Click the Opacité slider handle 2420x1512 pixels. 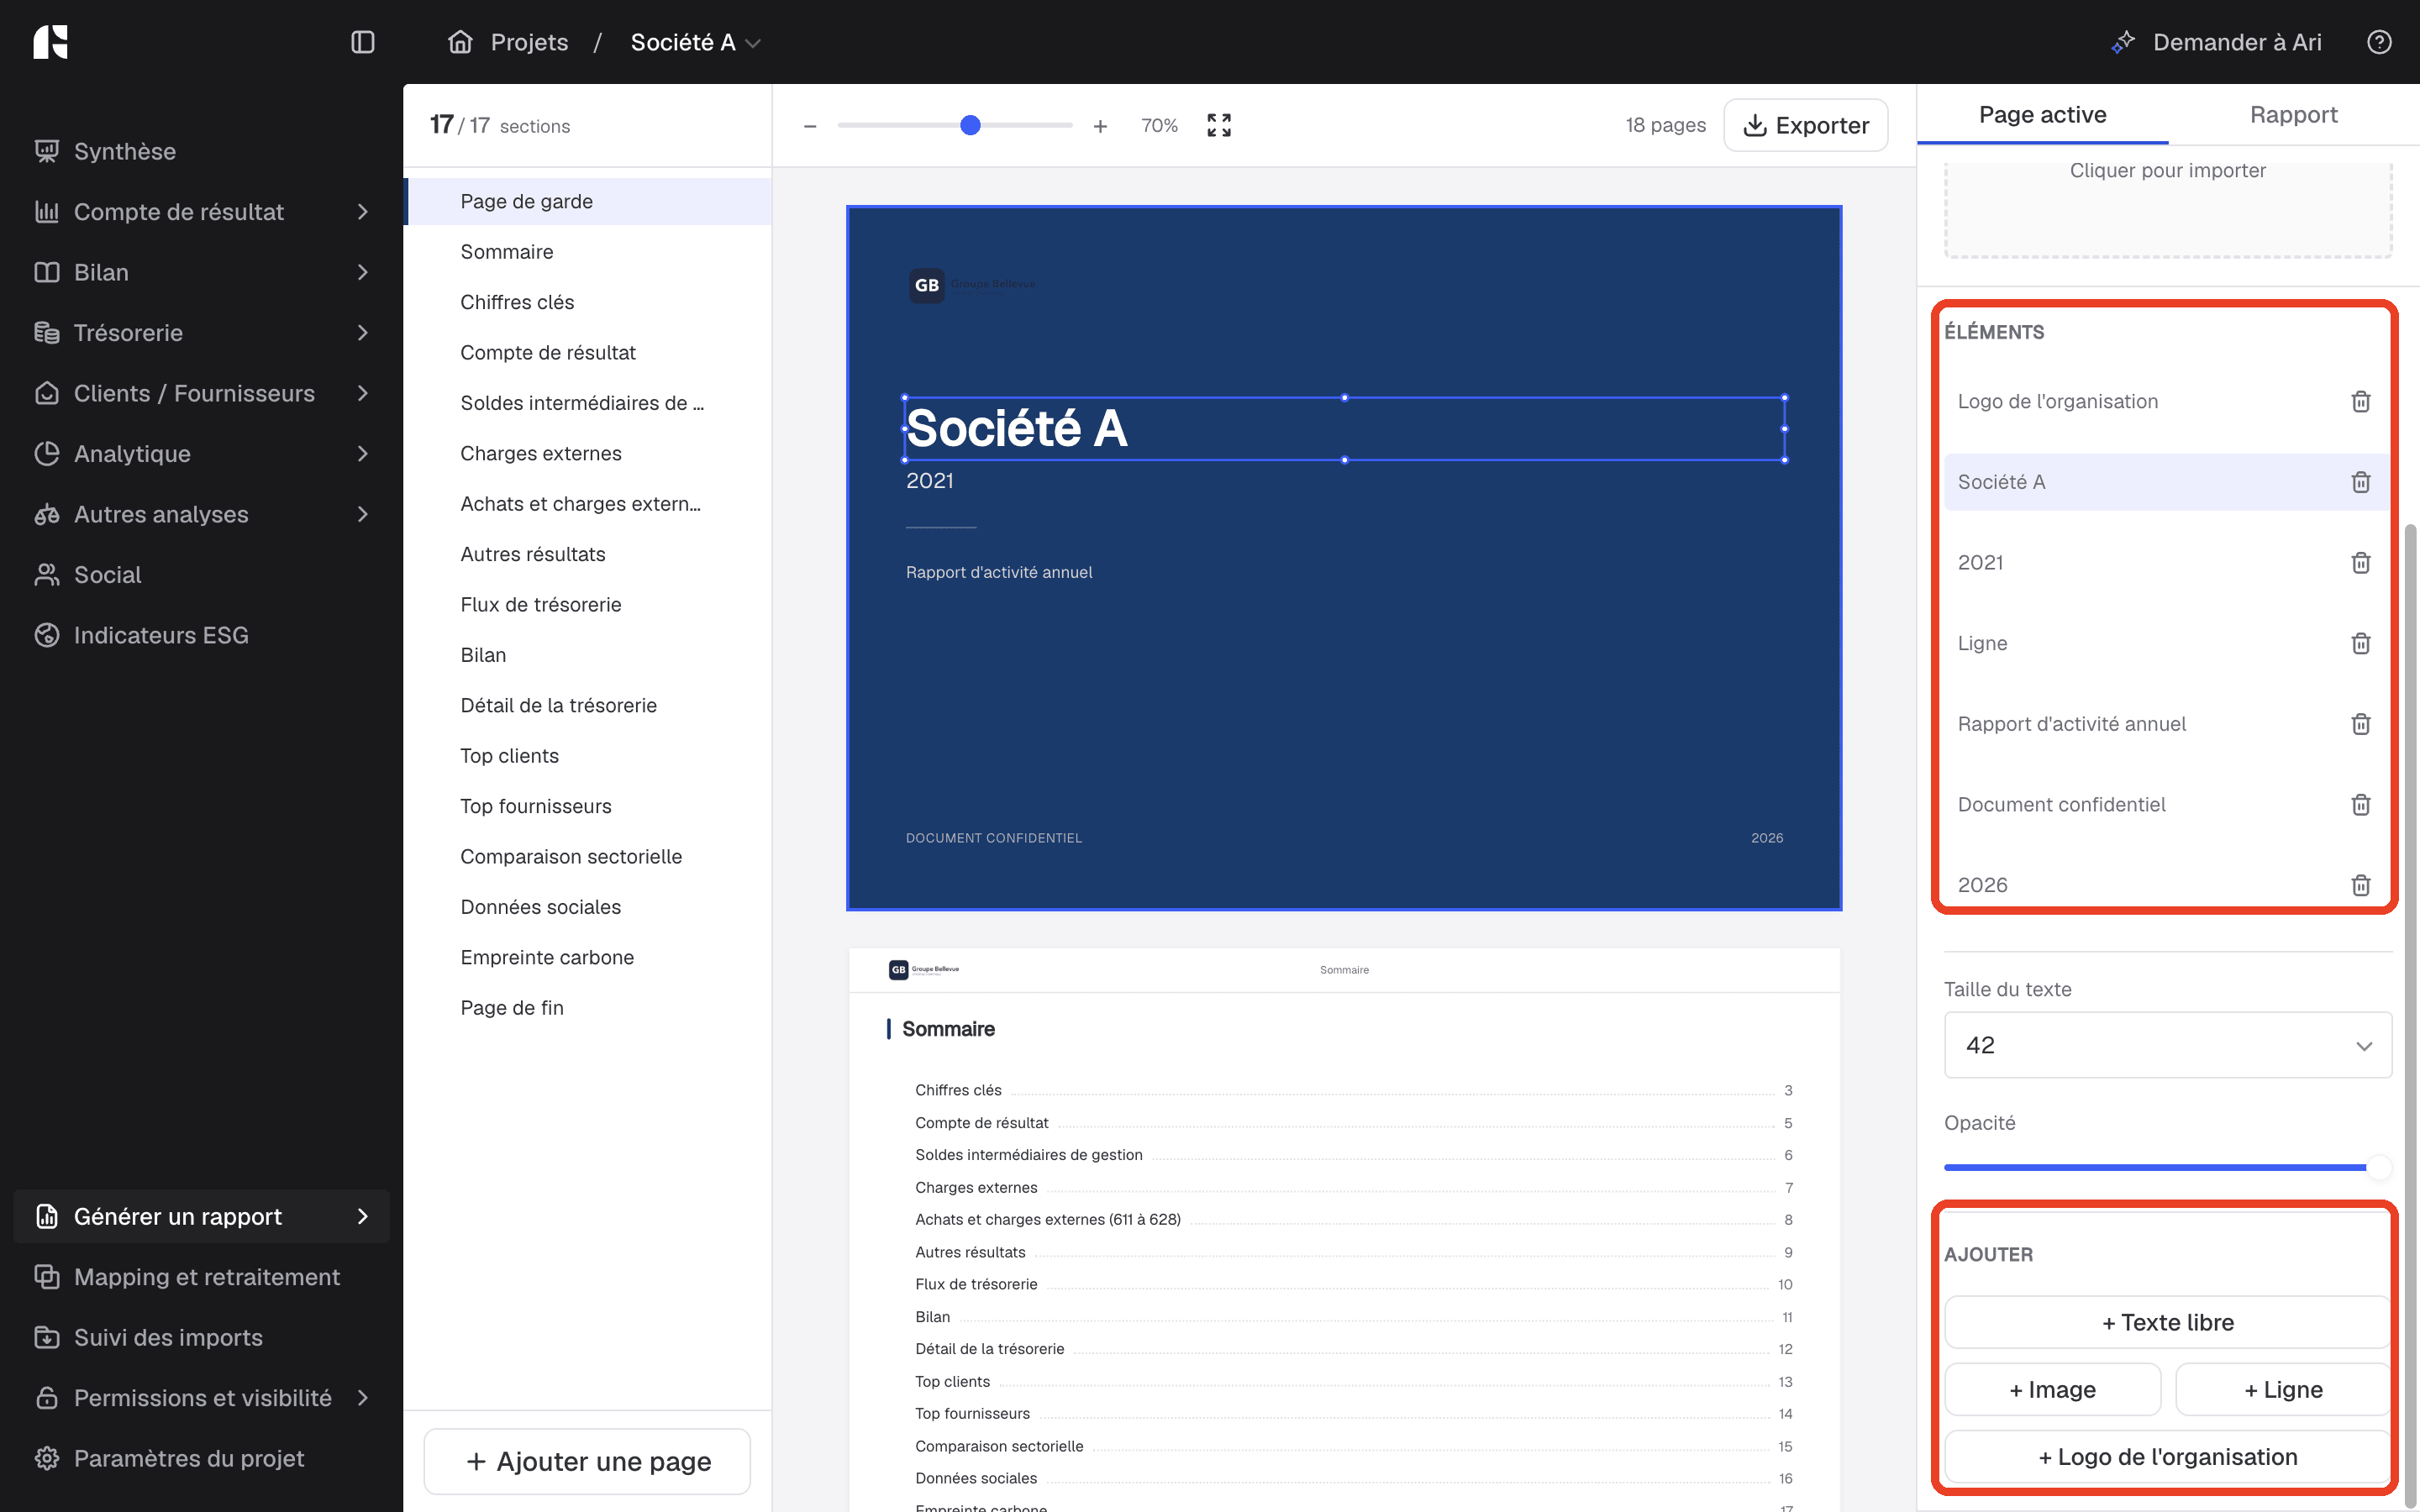(2379, 1167)
